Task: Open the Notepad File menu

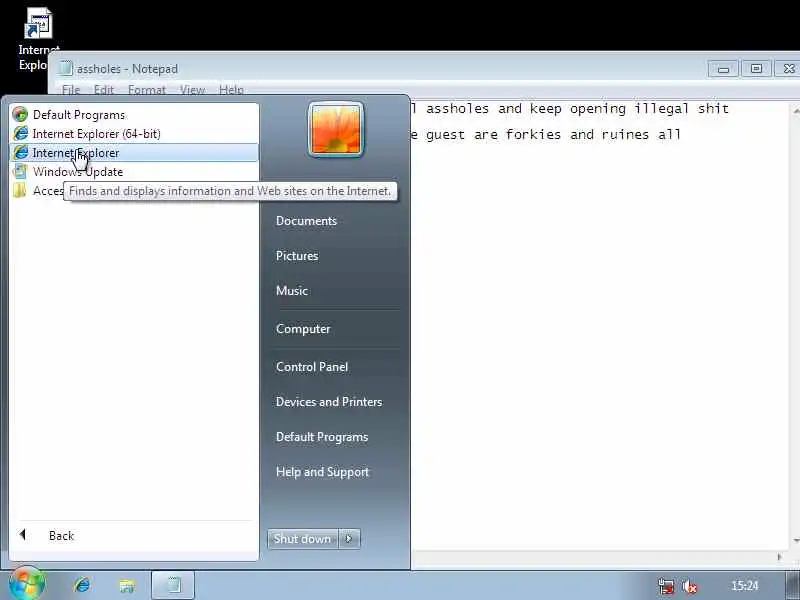Action: [x=71, y=90]
